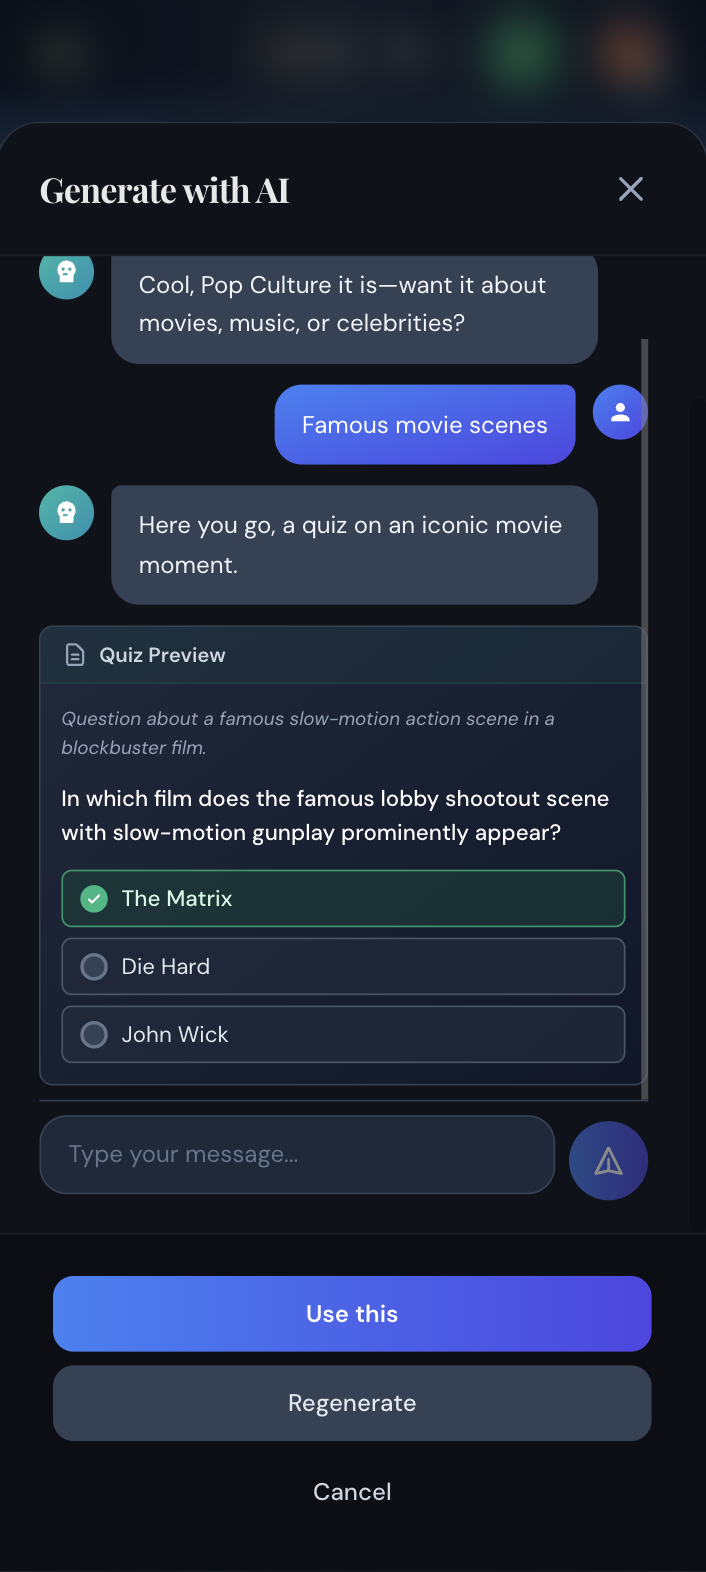Regenerate the quiz question
This screenshot has width=706, height=1572.
(x=352, y=1403)
